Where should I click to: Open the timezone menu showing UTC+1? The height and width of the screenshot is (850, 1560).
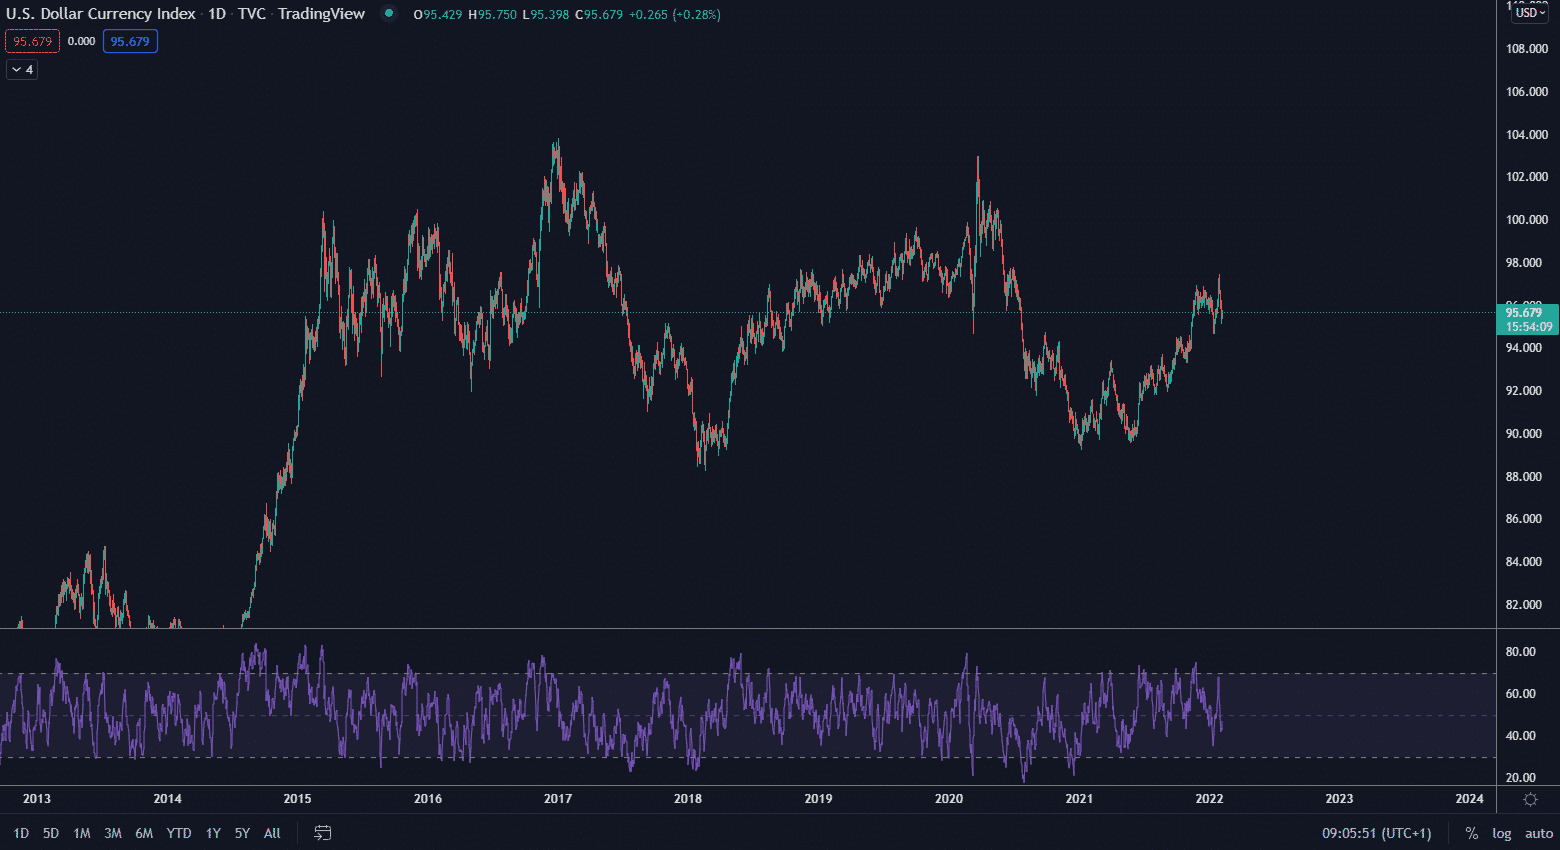(1376, 833)
